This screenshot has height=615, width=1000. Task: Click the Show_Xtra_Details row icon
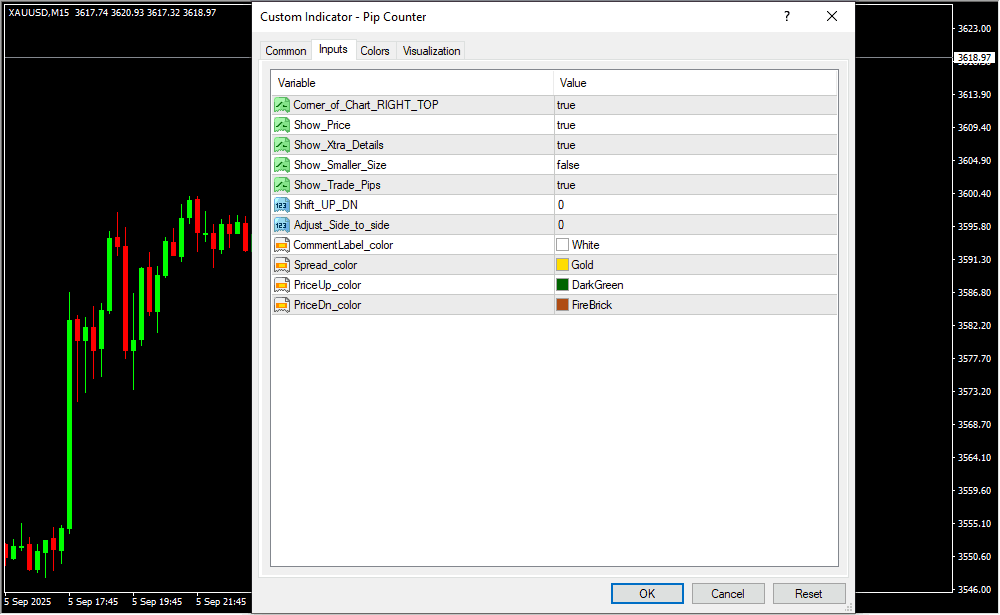(281, 145)
